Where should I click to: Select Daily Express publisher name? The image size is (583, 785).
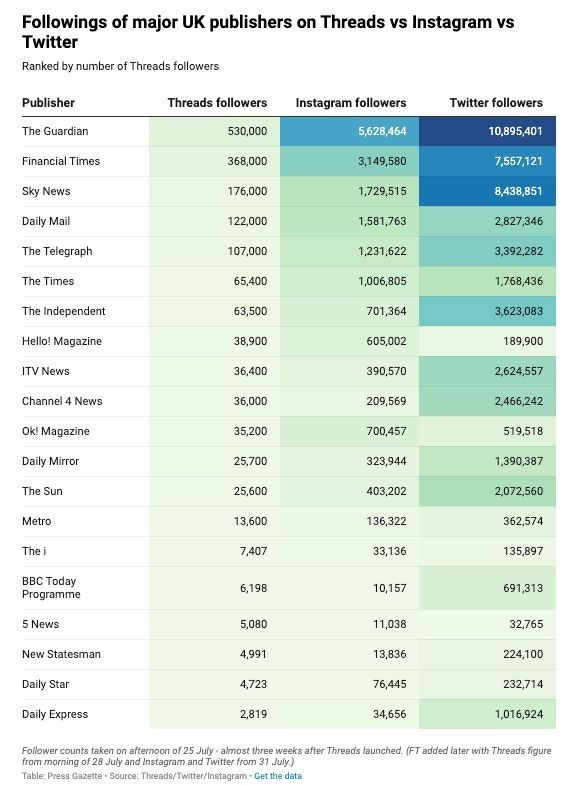tap(55, 714)
